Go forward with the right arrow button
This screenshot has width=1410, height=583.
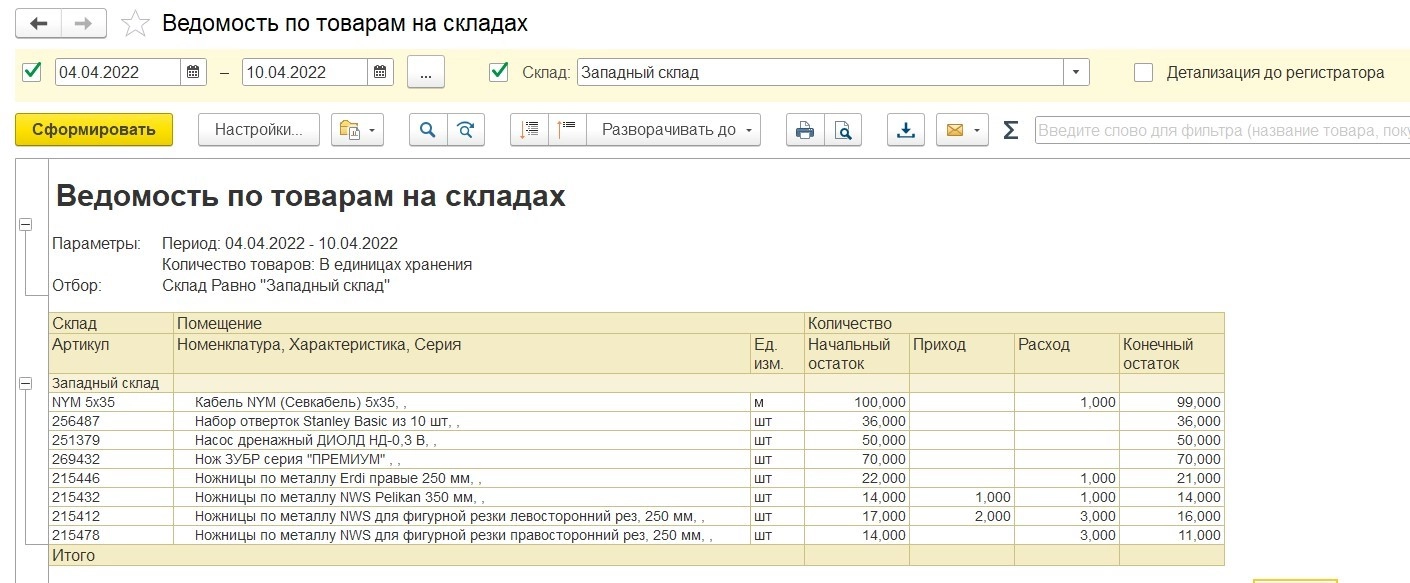[x=84, y=23]
